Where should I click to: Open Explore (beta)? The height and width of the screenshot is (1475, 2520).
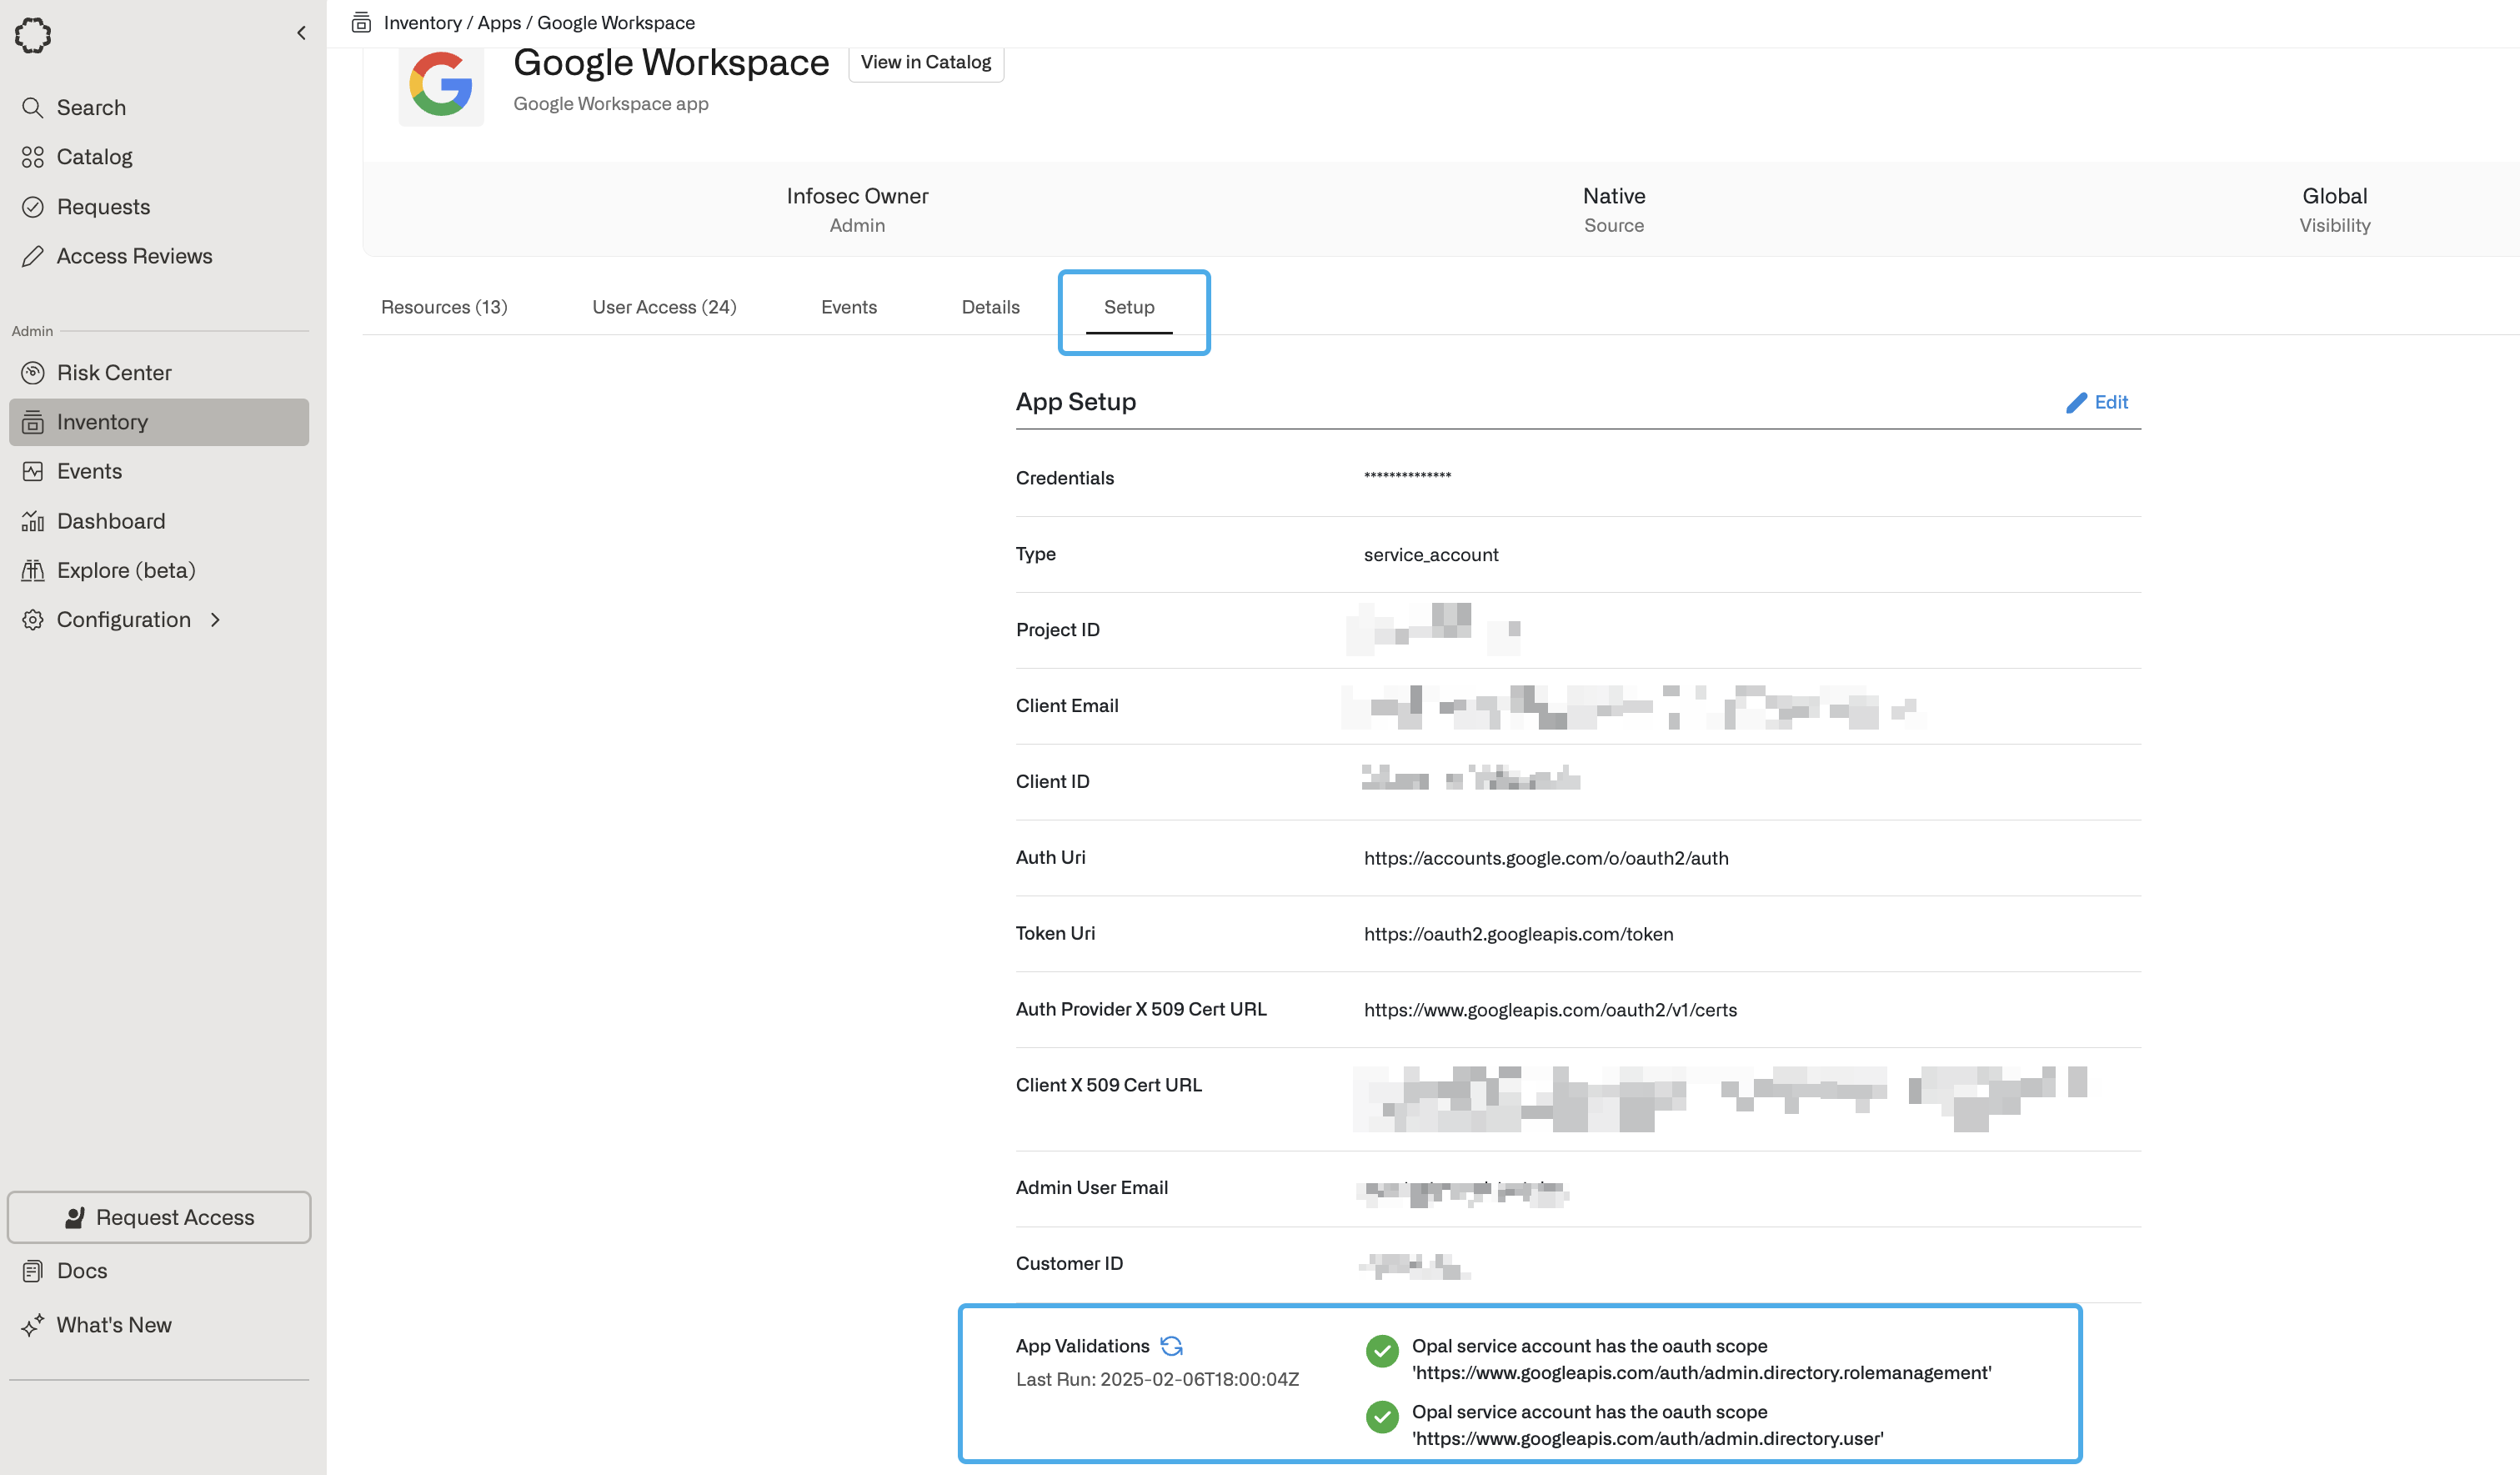[126, 570]
